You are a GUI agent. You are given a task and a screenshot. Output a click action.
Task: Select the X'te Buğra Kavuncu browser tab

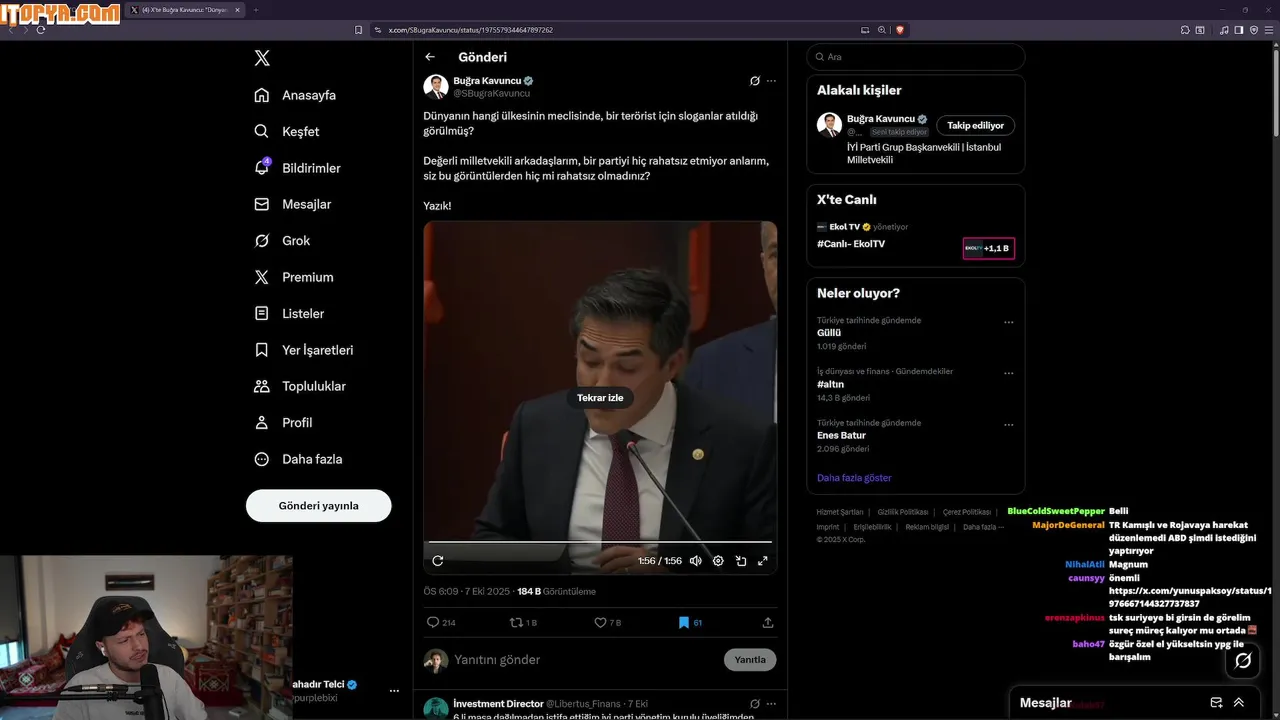coord(185,10)
